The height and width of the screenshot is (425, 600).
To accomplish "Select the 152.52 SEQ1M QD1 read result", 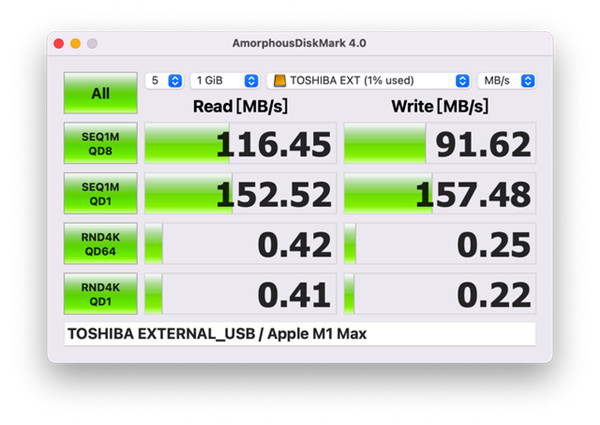I will coord(239,194).
